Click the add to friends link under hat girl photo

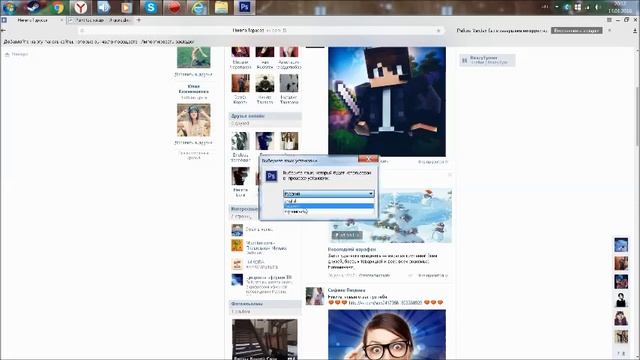coord(193,142)
